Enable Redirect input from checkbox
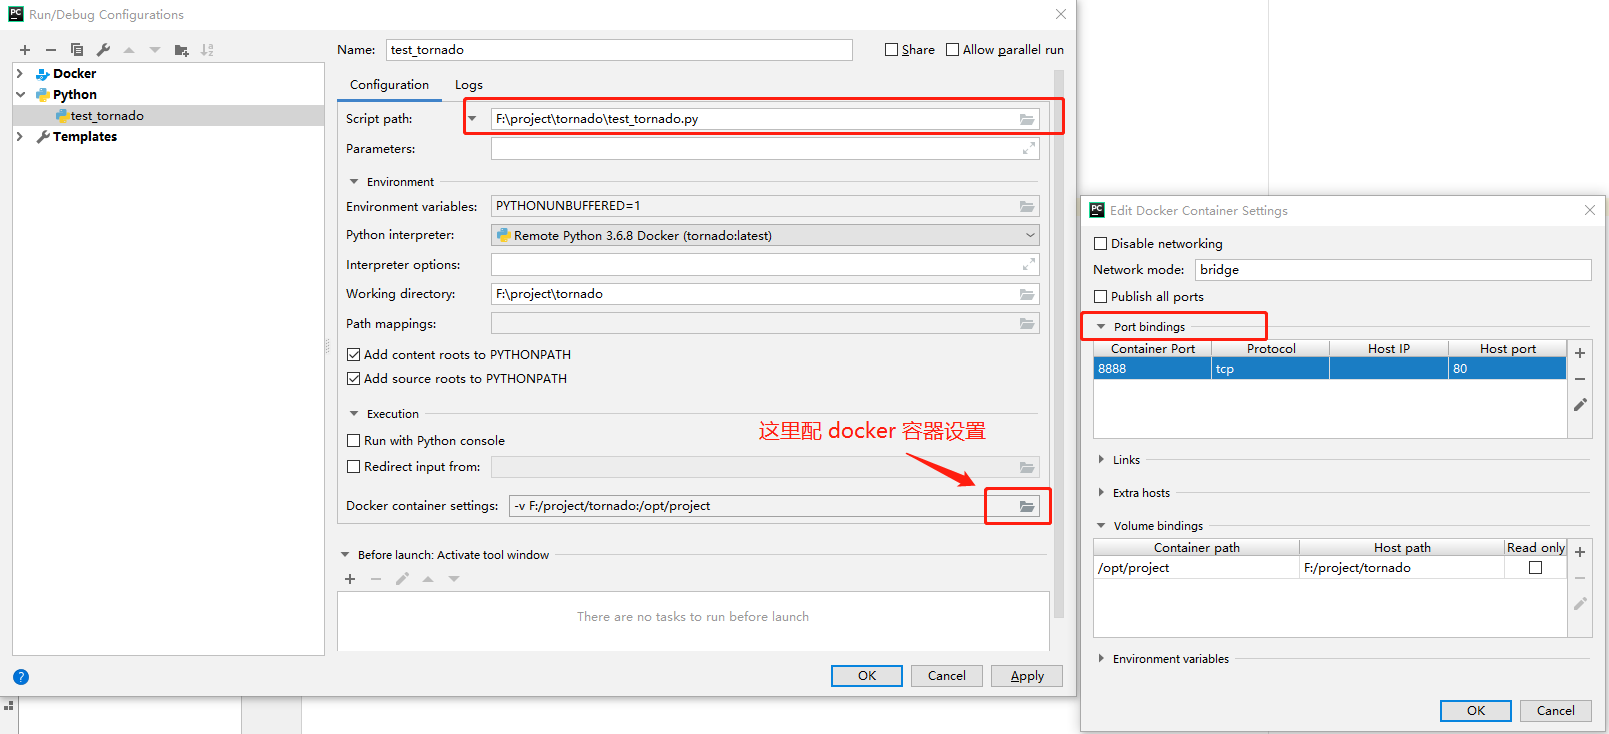 tap(353, 467)
